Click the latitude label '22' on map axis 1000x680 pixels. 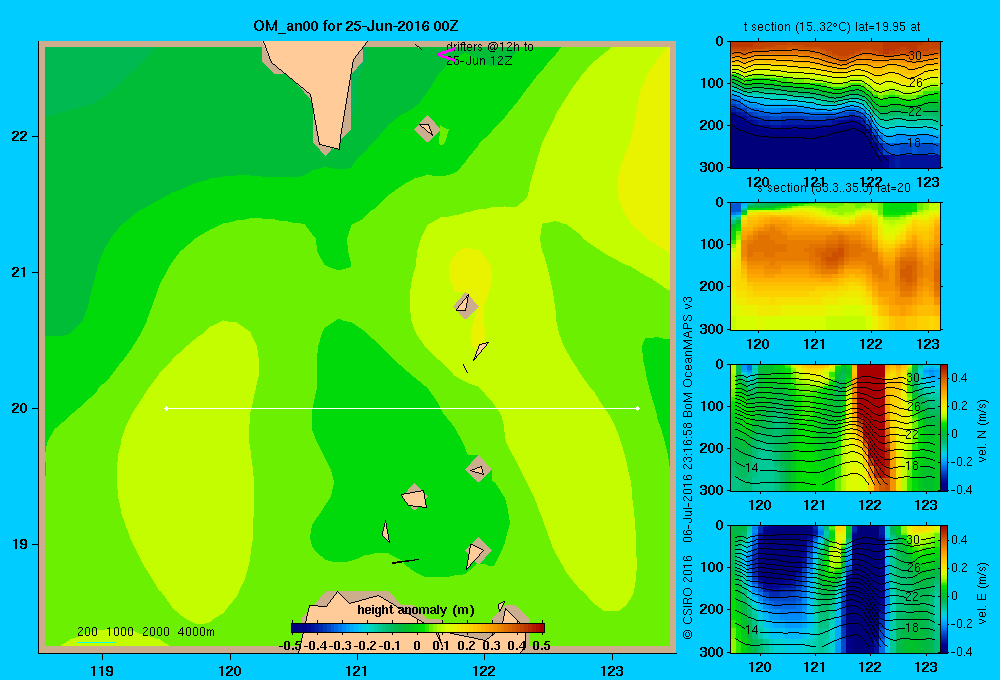click(x=20, y=136)
